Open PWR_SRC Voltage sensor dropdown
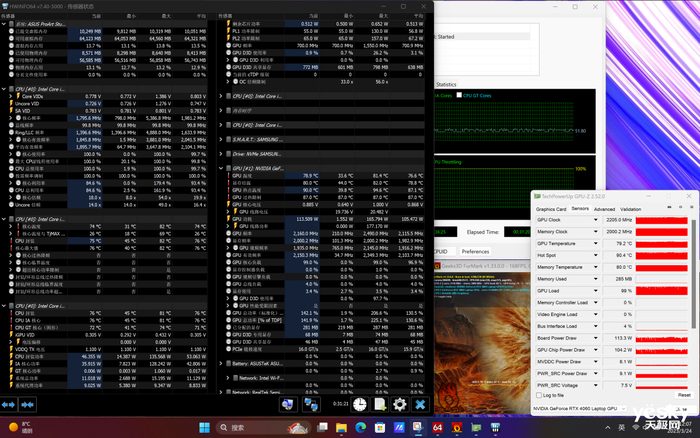Viewport: 700px width, 438px height. point(596,385)
